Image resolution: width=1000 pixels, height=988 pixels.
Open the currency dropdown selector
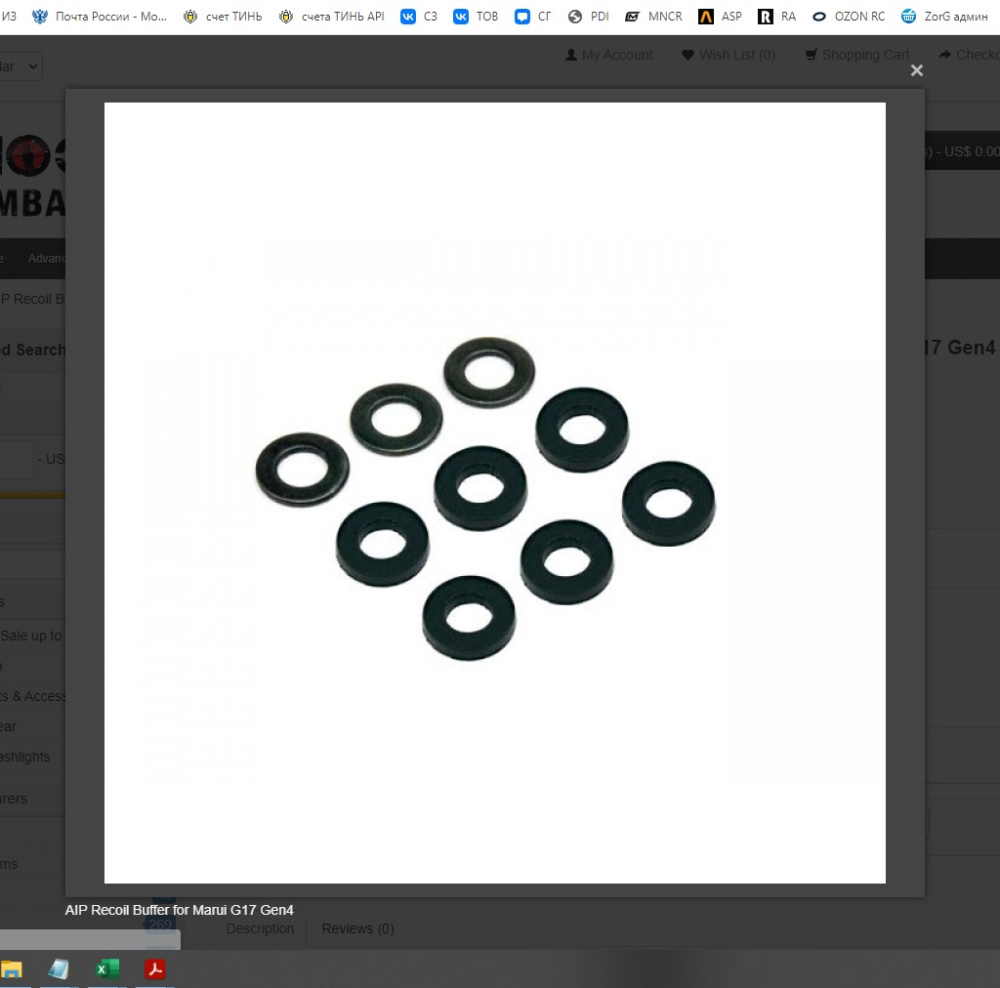click(x=19, y=66)
